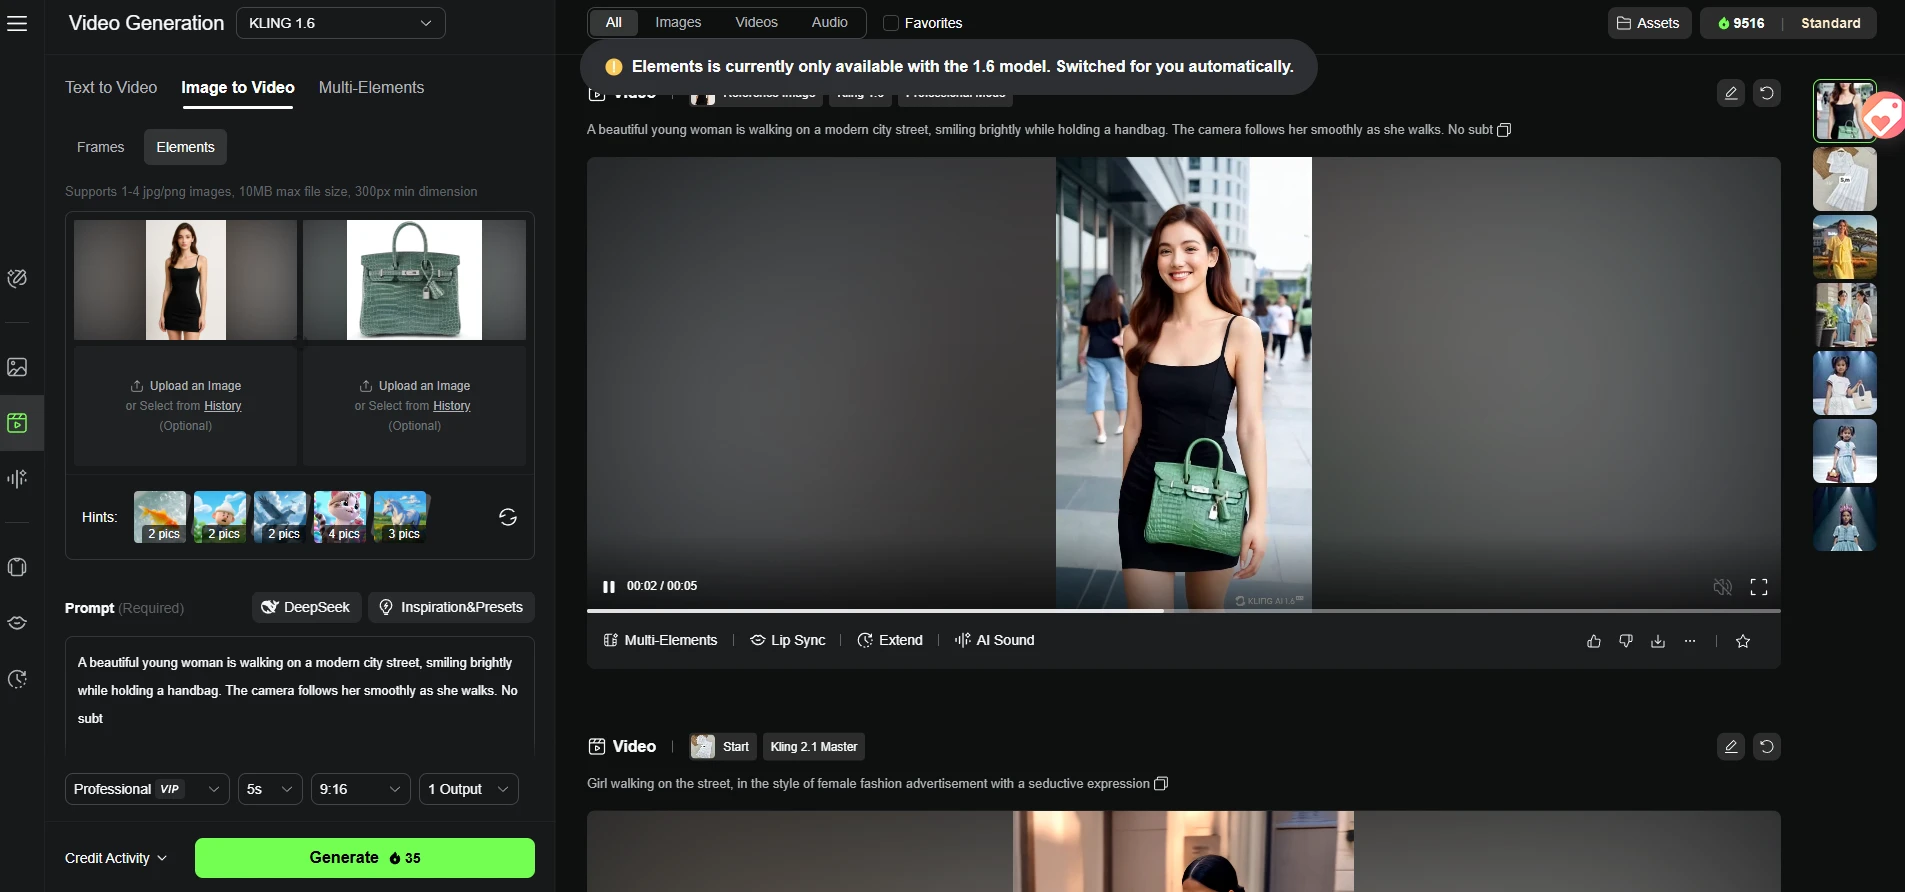Click the Generate button
The width and height of the screenshot is (1905, 892).
[365, 858]
